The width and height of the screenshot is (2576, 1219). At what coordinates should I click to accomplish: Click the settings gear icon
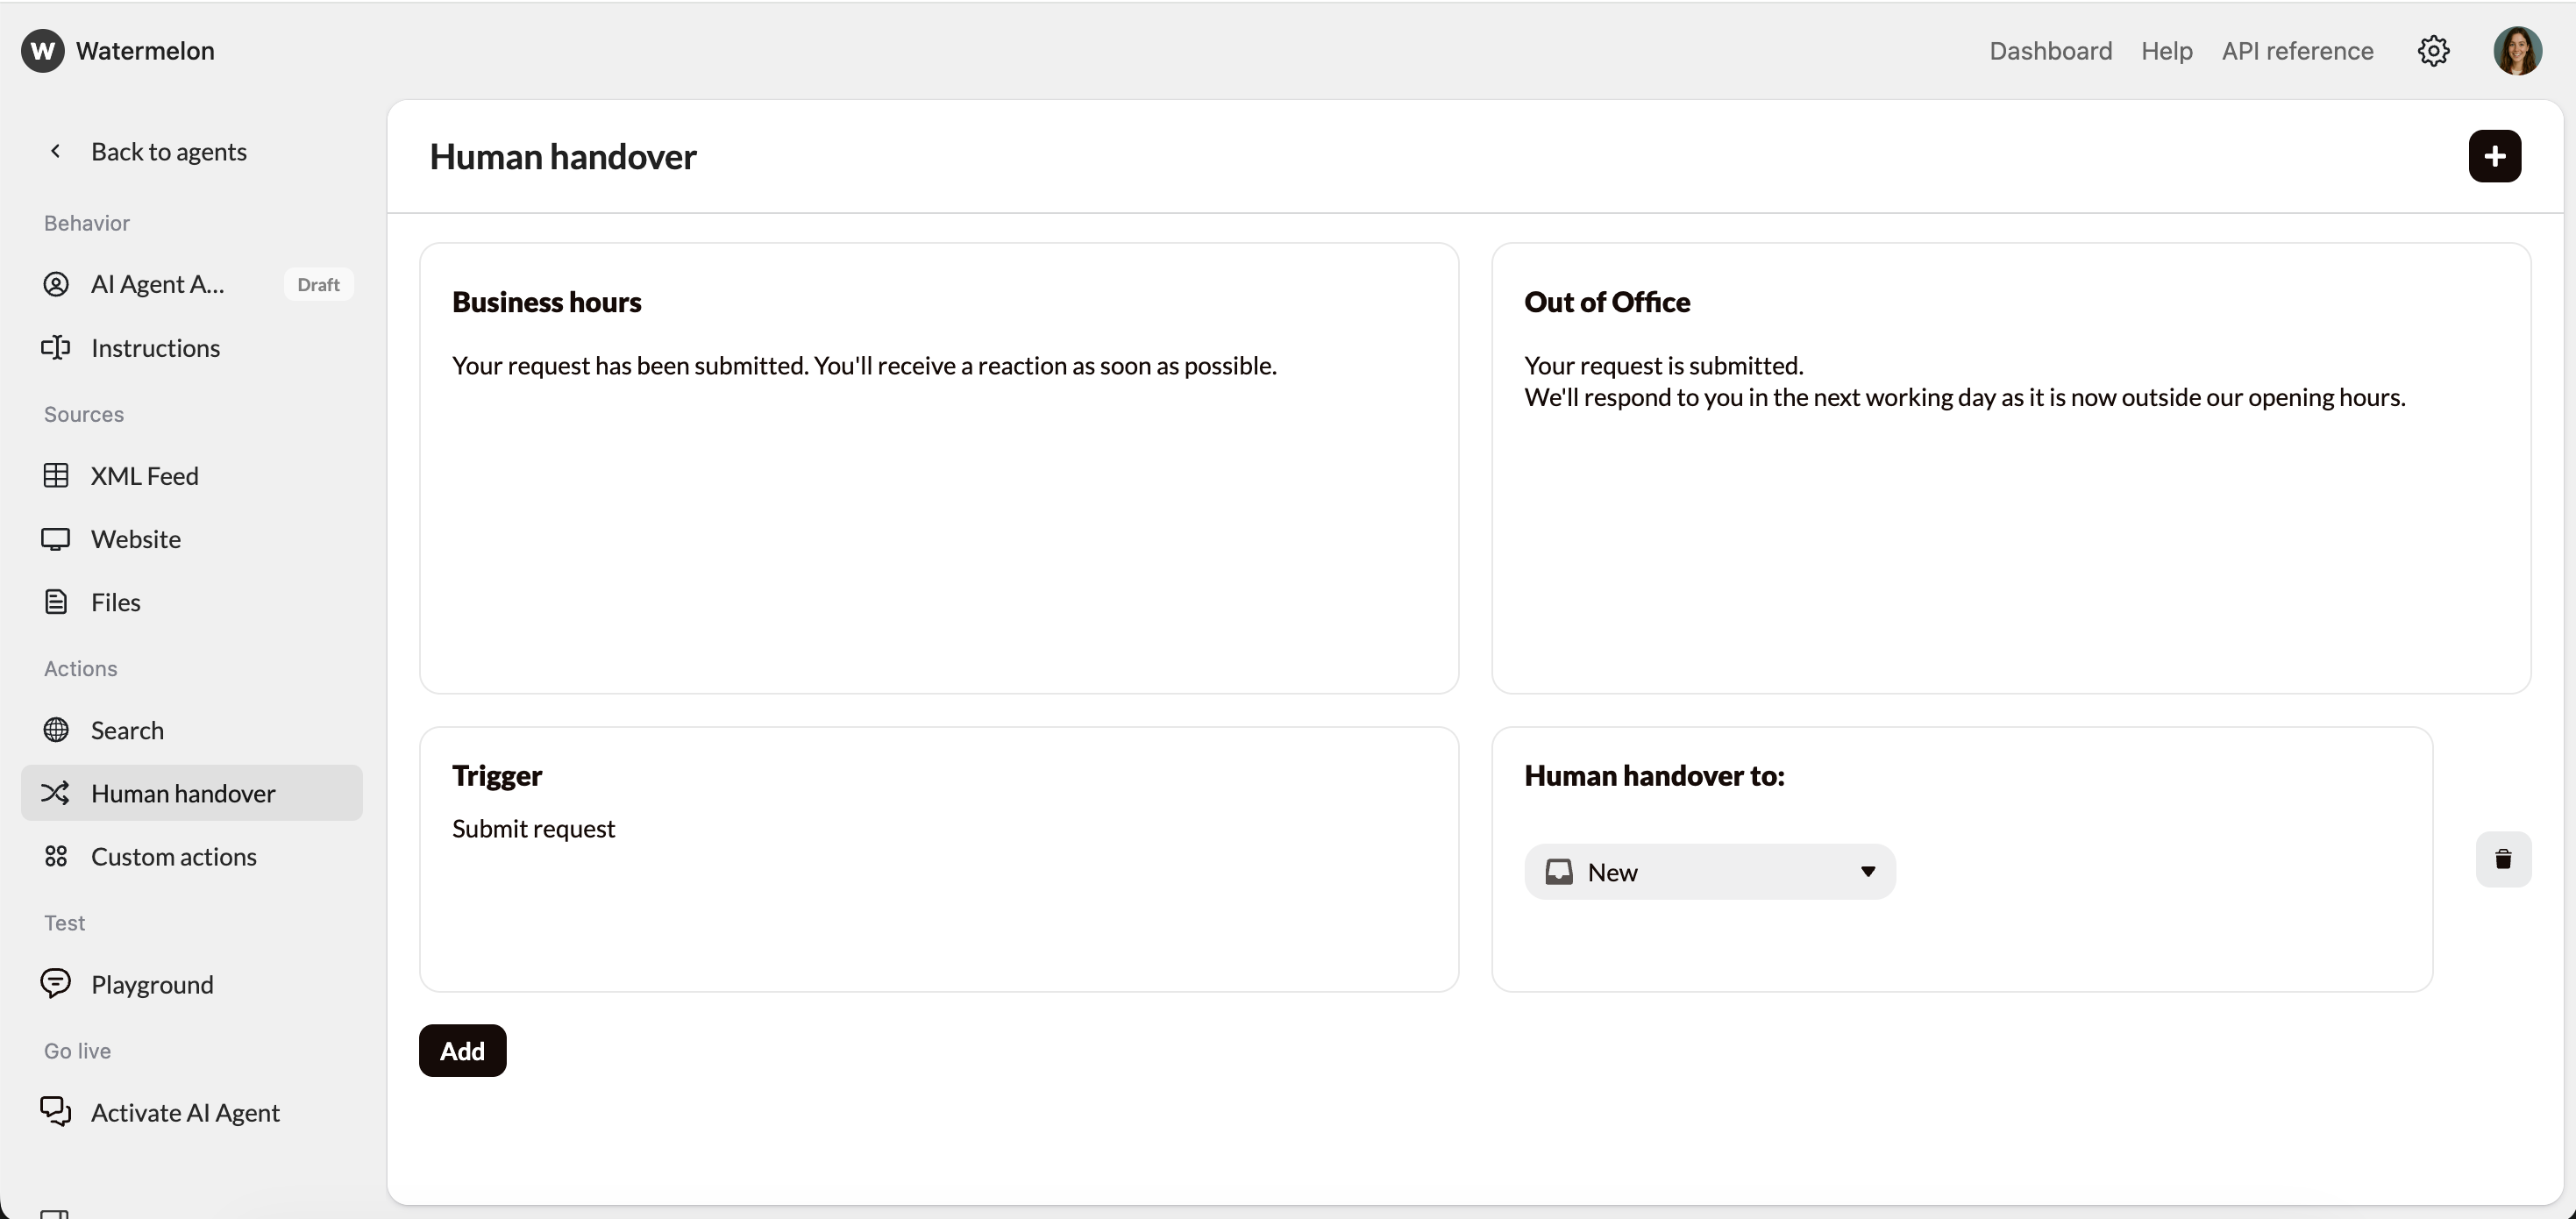tap(2433, 51)
